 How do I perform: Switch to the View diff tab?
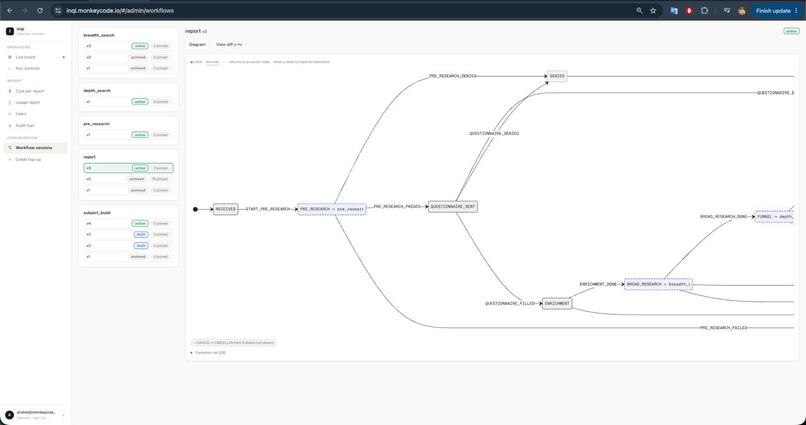(x=229, y=45)
